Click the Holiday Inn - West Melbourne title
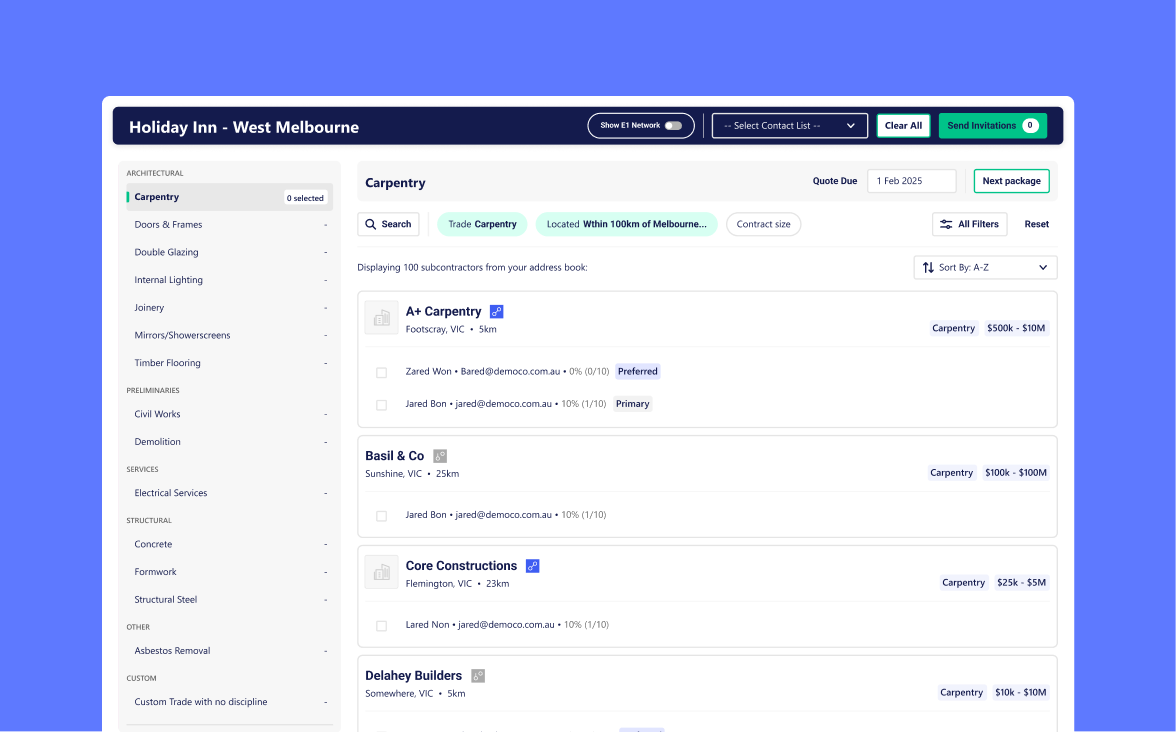 244,127
